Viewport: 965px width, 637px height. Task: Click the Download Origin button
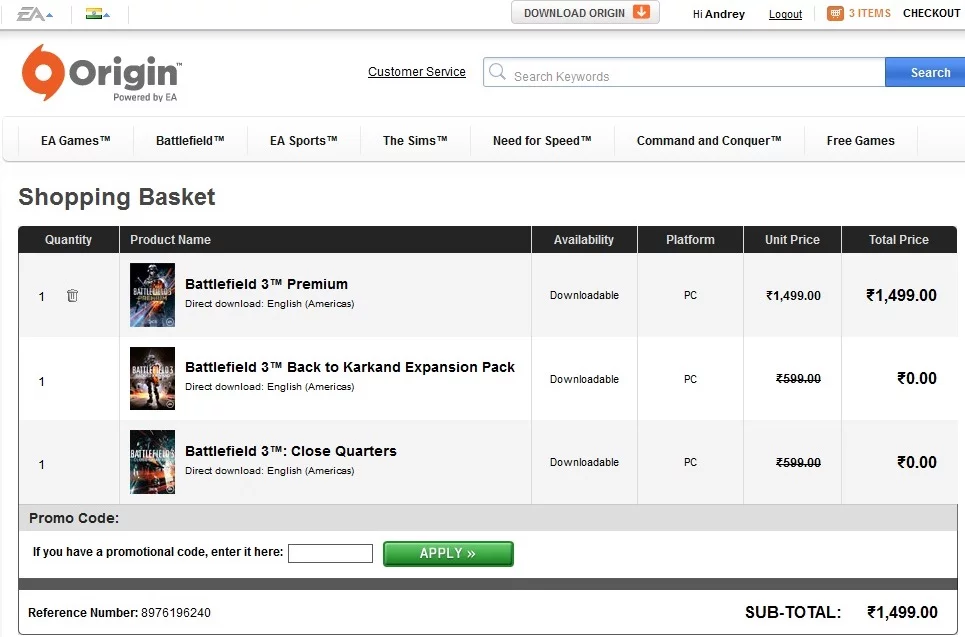[x=585, y=13]
